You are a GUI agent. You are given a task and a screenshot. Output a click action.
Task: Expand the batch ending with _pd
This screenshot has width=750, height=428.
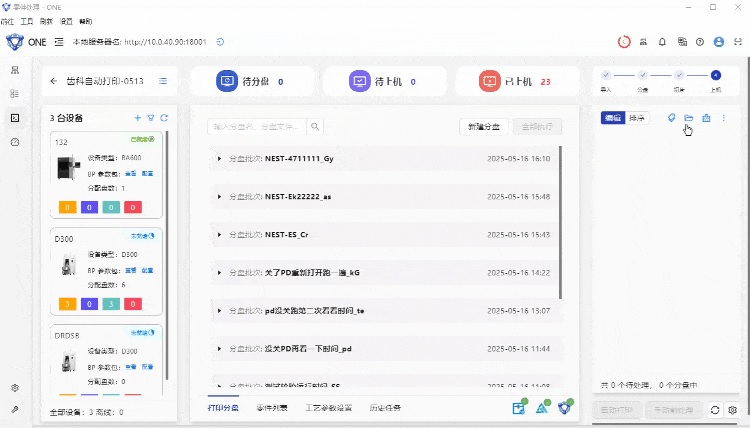[220, 349]
